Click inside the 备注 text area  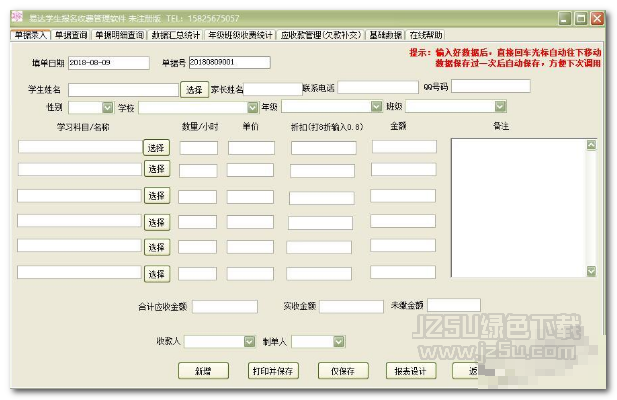click(x=519, y=208)
